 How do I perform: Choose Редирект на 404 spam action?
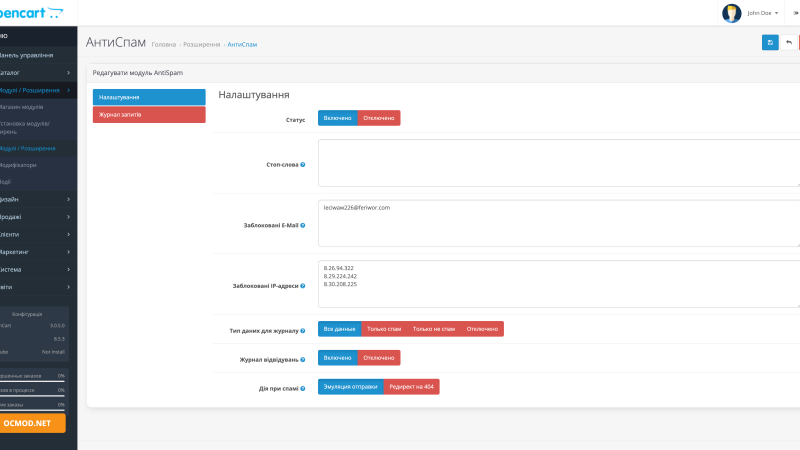pyautogui.click(x=411, y=387)
